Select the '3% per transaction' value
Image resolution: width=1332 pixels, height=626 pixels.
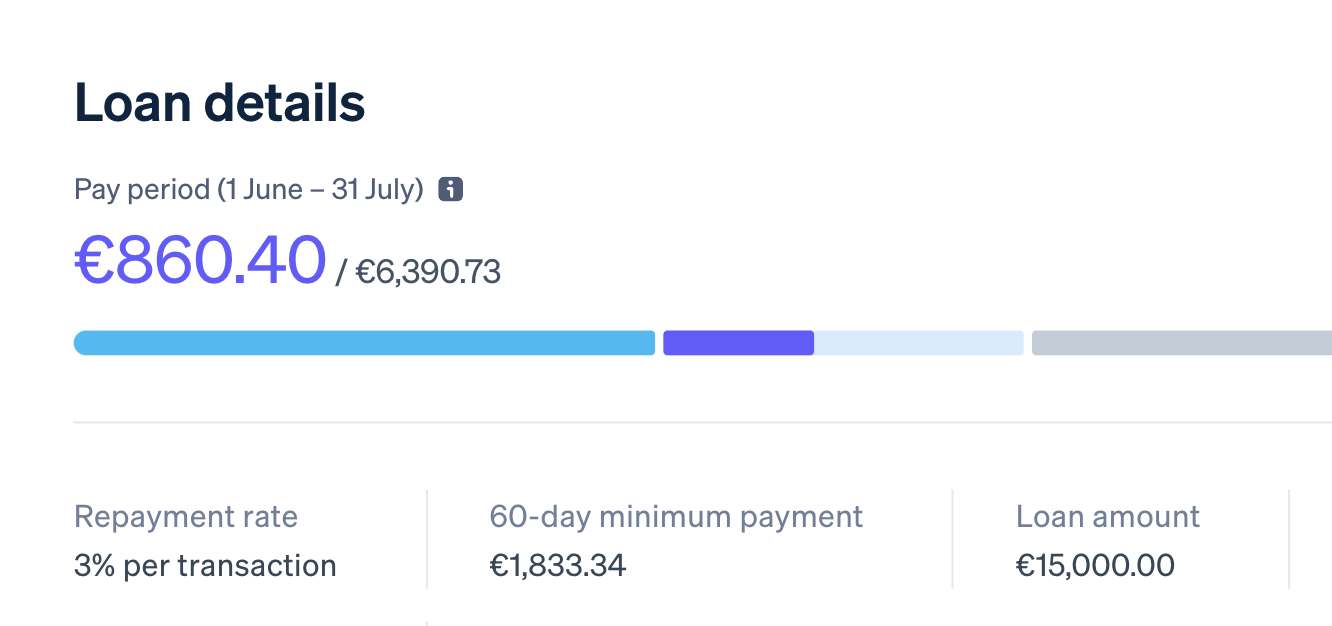[205, 566]
